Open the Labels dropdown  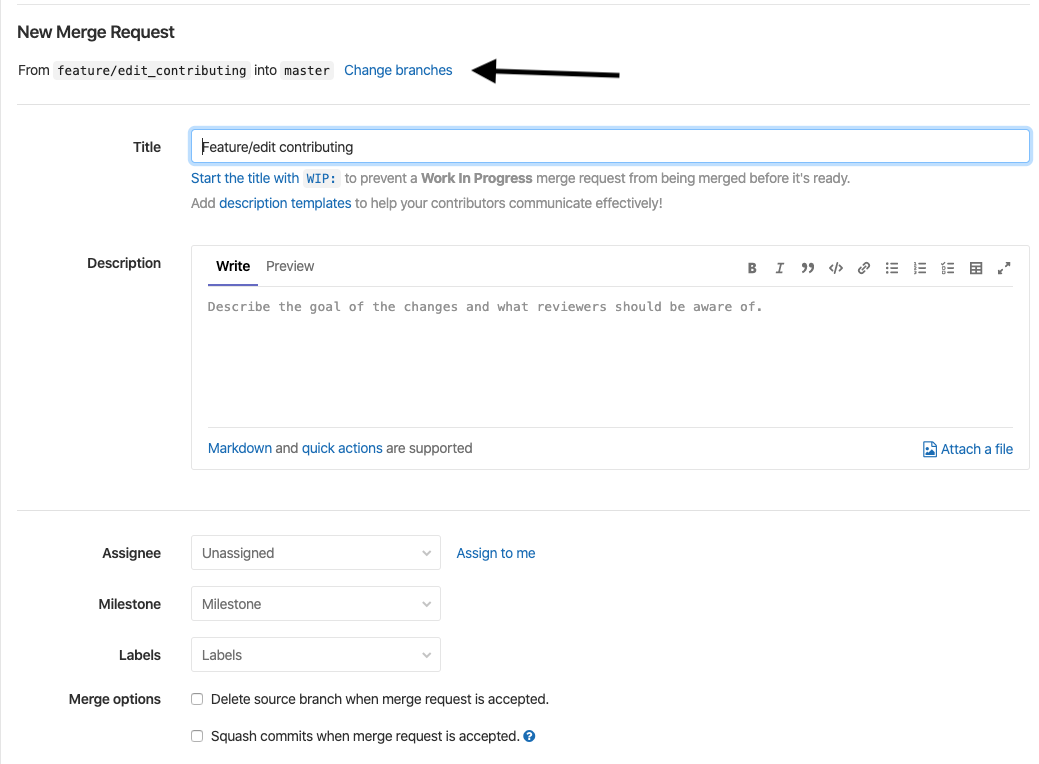(315, 655)
